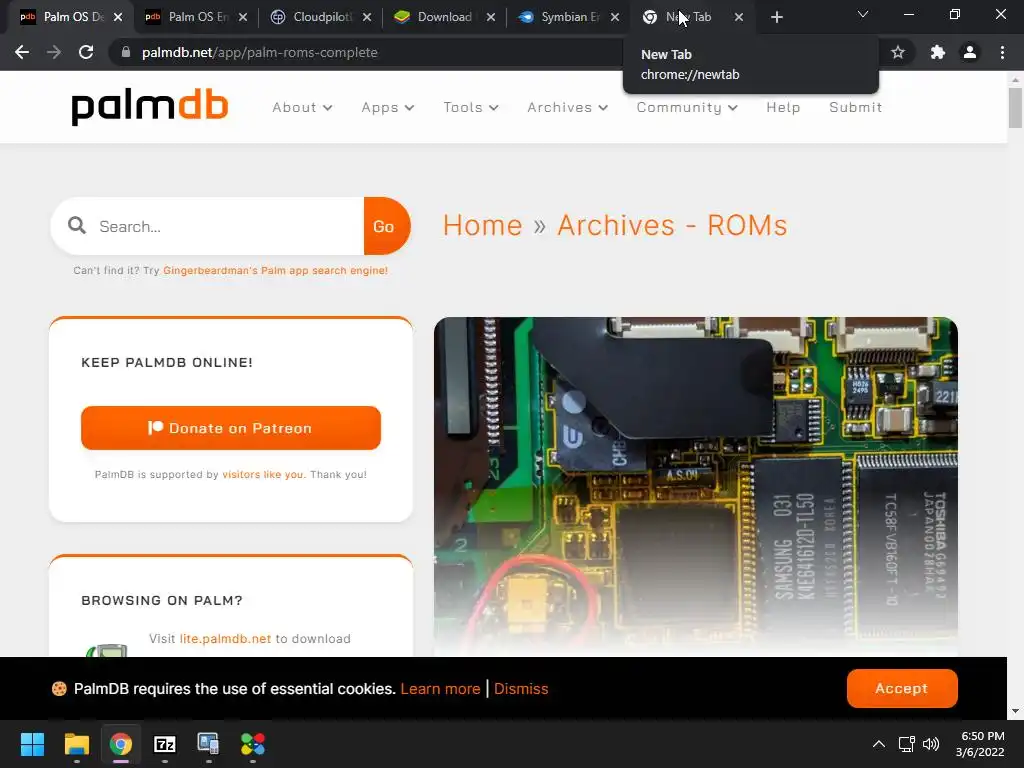Click the Donate on Patreon button
The image size is (1024, 768).
click(x=231, y=428)
